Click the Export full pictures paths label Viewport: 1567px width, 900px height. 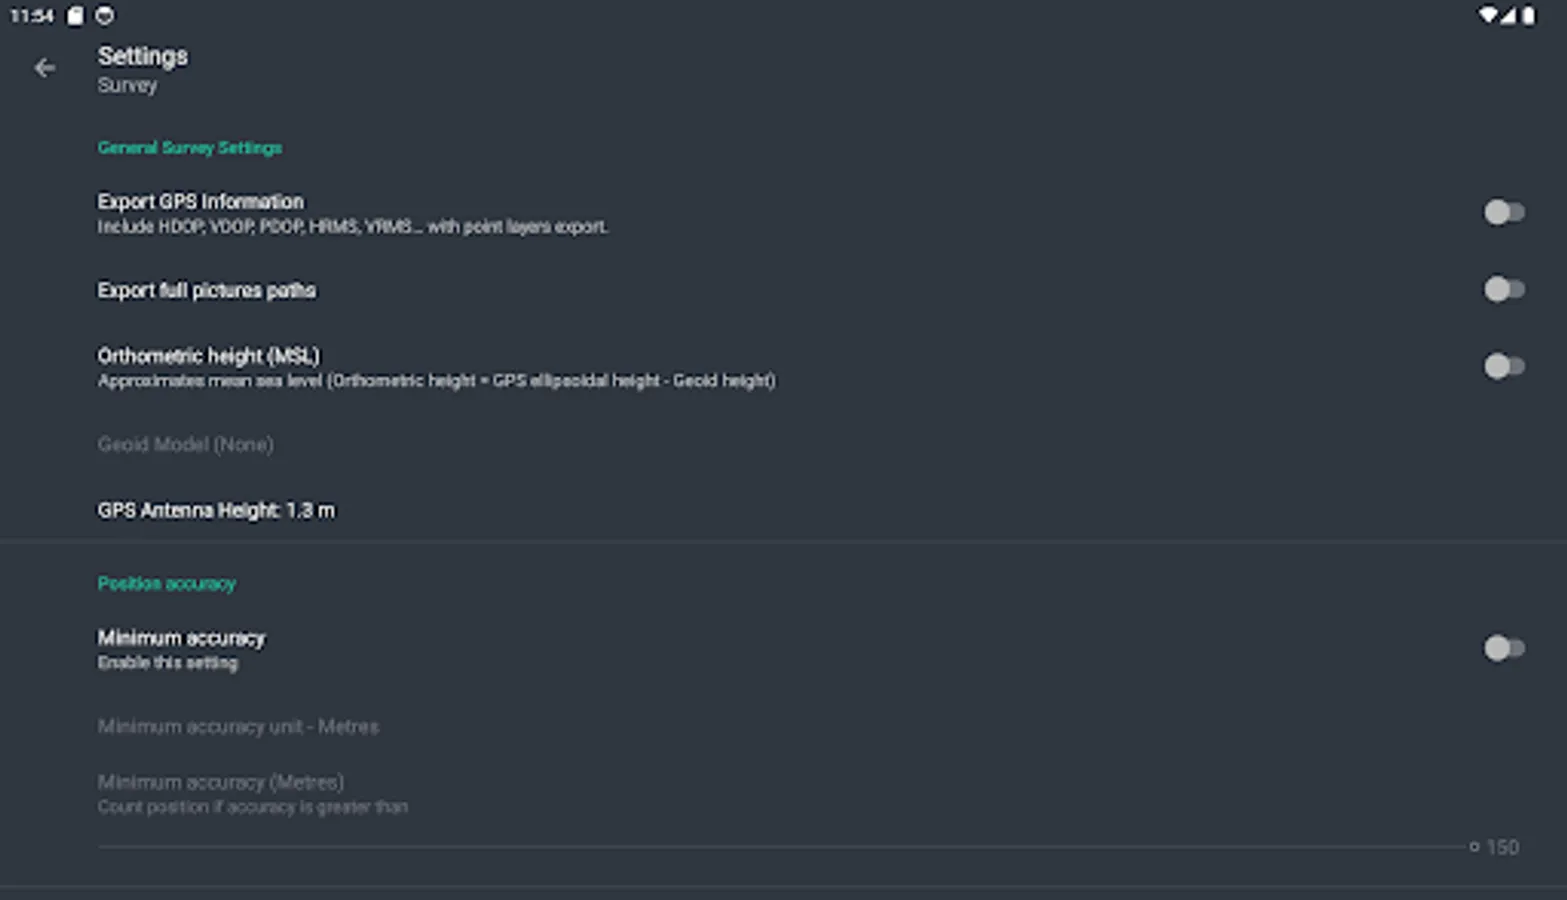[206, 290]
